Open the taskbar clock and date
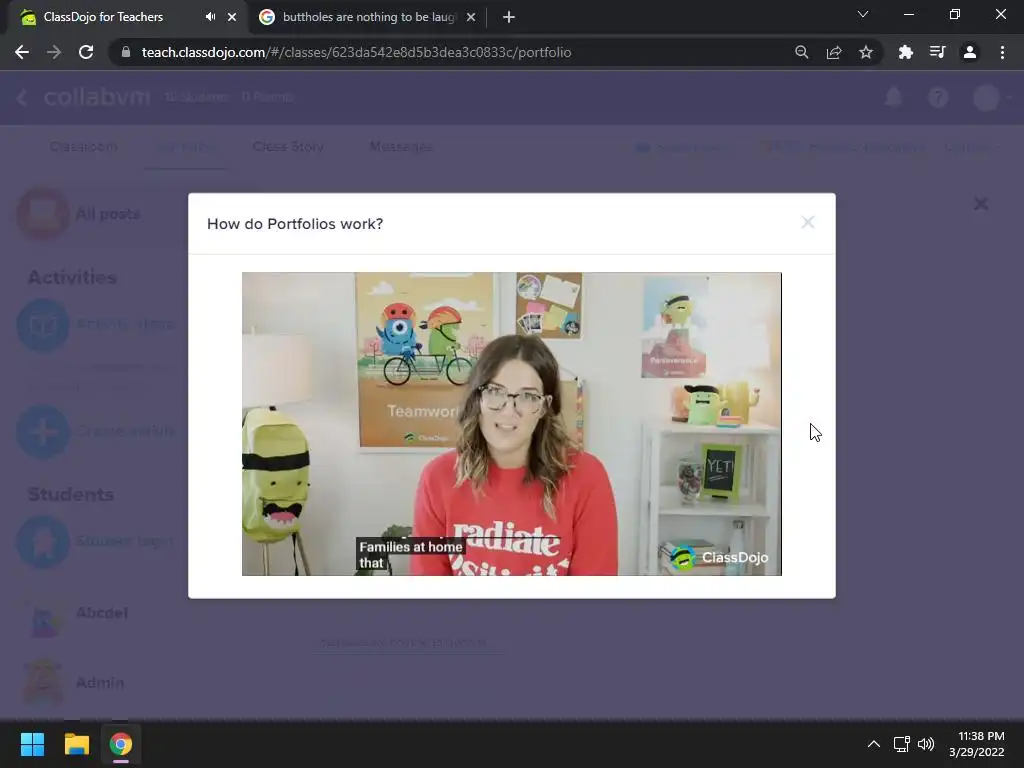Image resolution: width=1024 pixels, height=768 pixels. click(977, 744)
